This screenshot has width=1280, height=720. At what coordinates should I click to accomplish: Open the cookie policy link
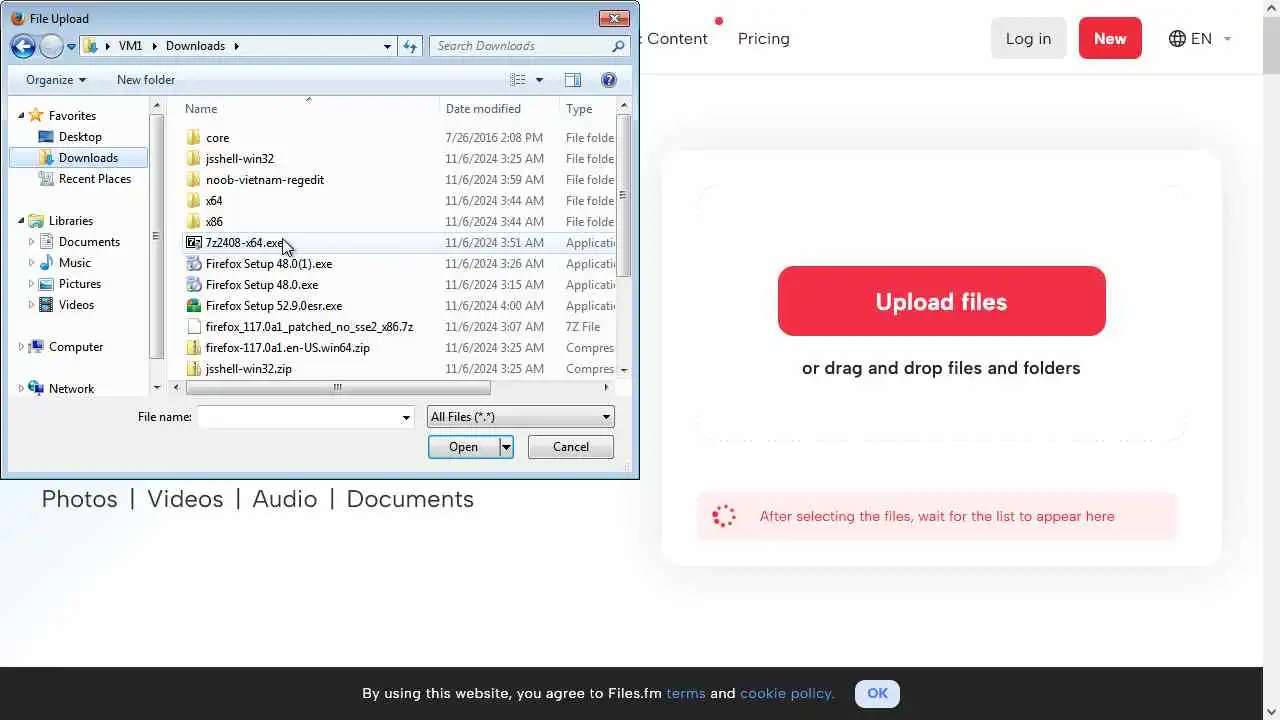(x=787, y=693)
